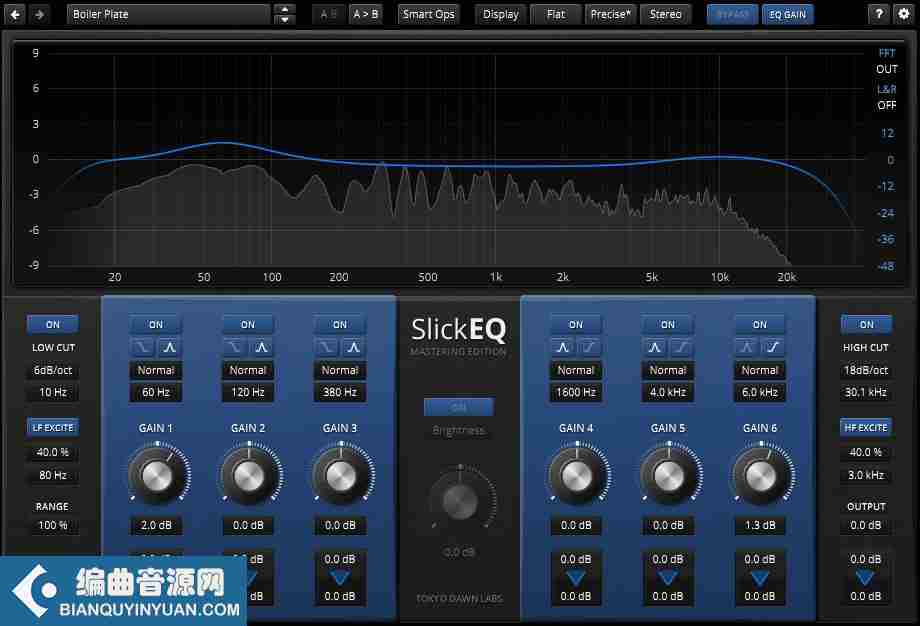This screenshot has height=626, width=920.
Task: Click the GAIN 6 knob
Action: pos(762,476)
